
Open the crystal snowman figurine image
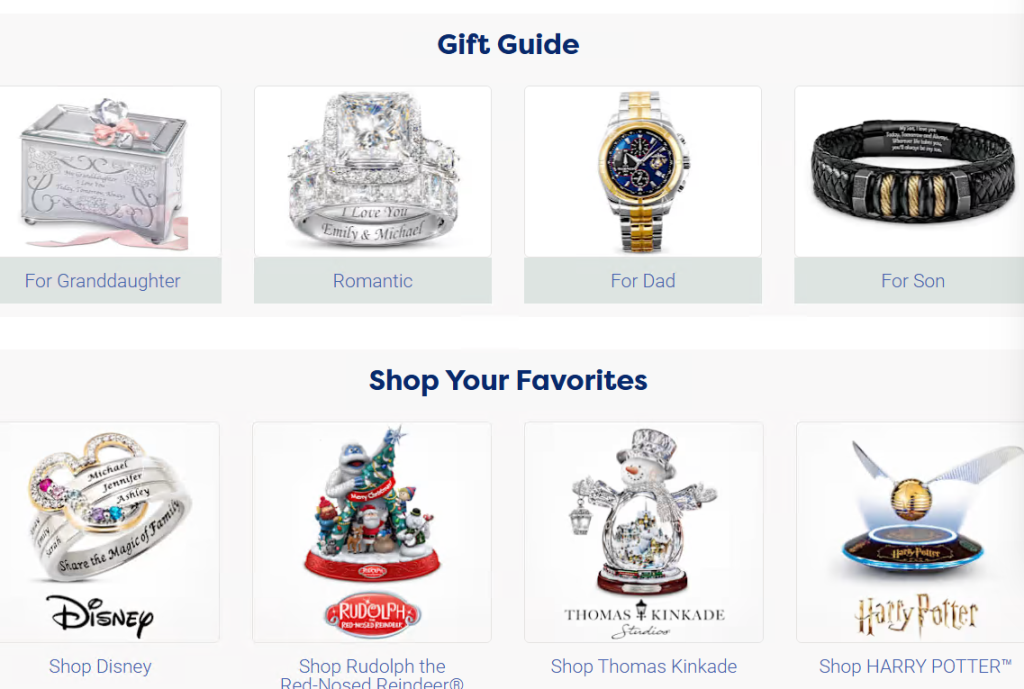tap(644, 511)
